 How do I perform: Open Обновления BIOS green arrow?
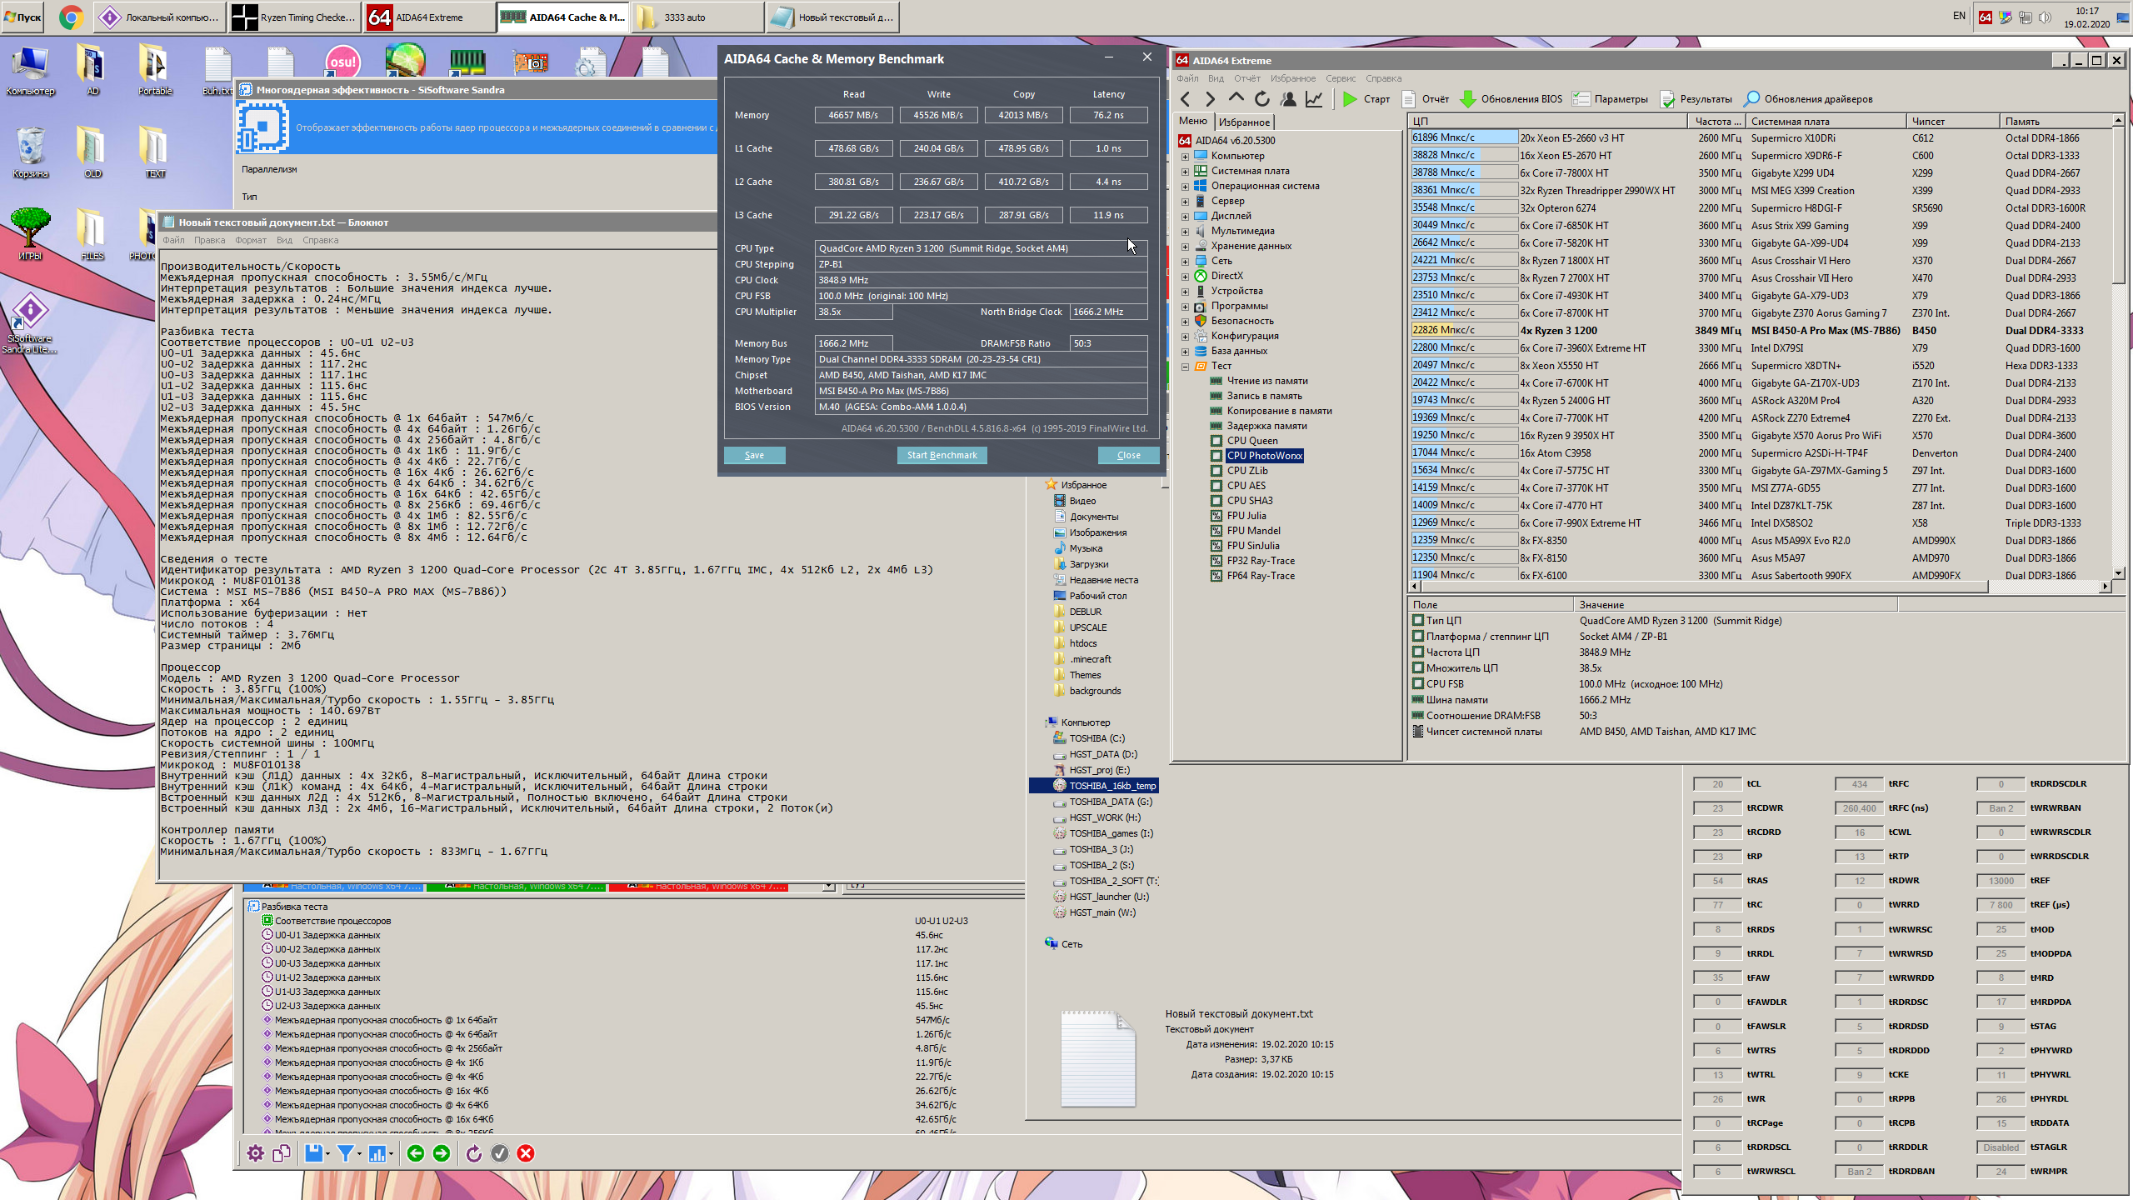1468,99
